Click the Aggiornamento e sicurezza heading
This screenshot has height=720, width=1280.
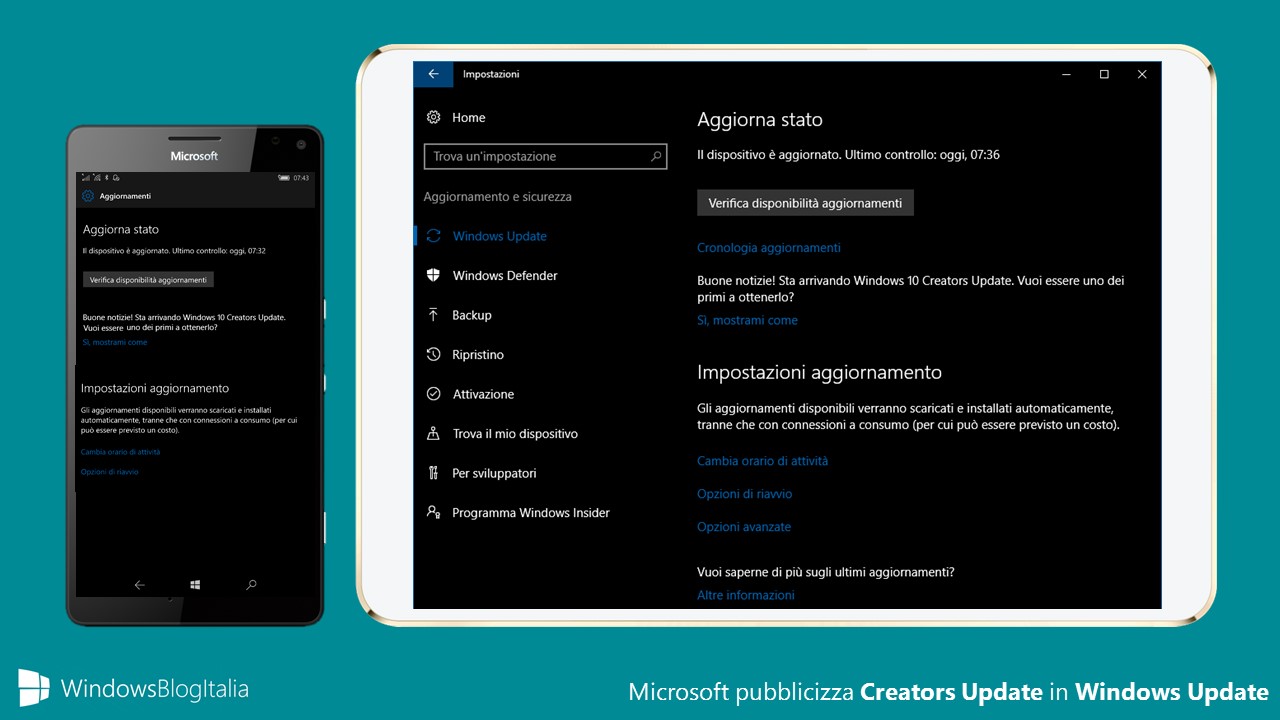[497, 197]
